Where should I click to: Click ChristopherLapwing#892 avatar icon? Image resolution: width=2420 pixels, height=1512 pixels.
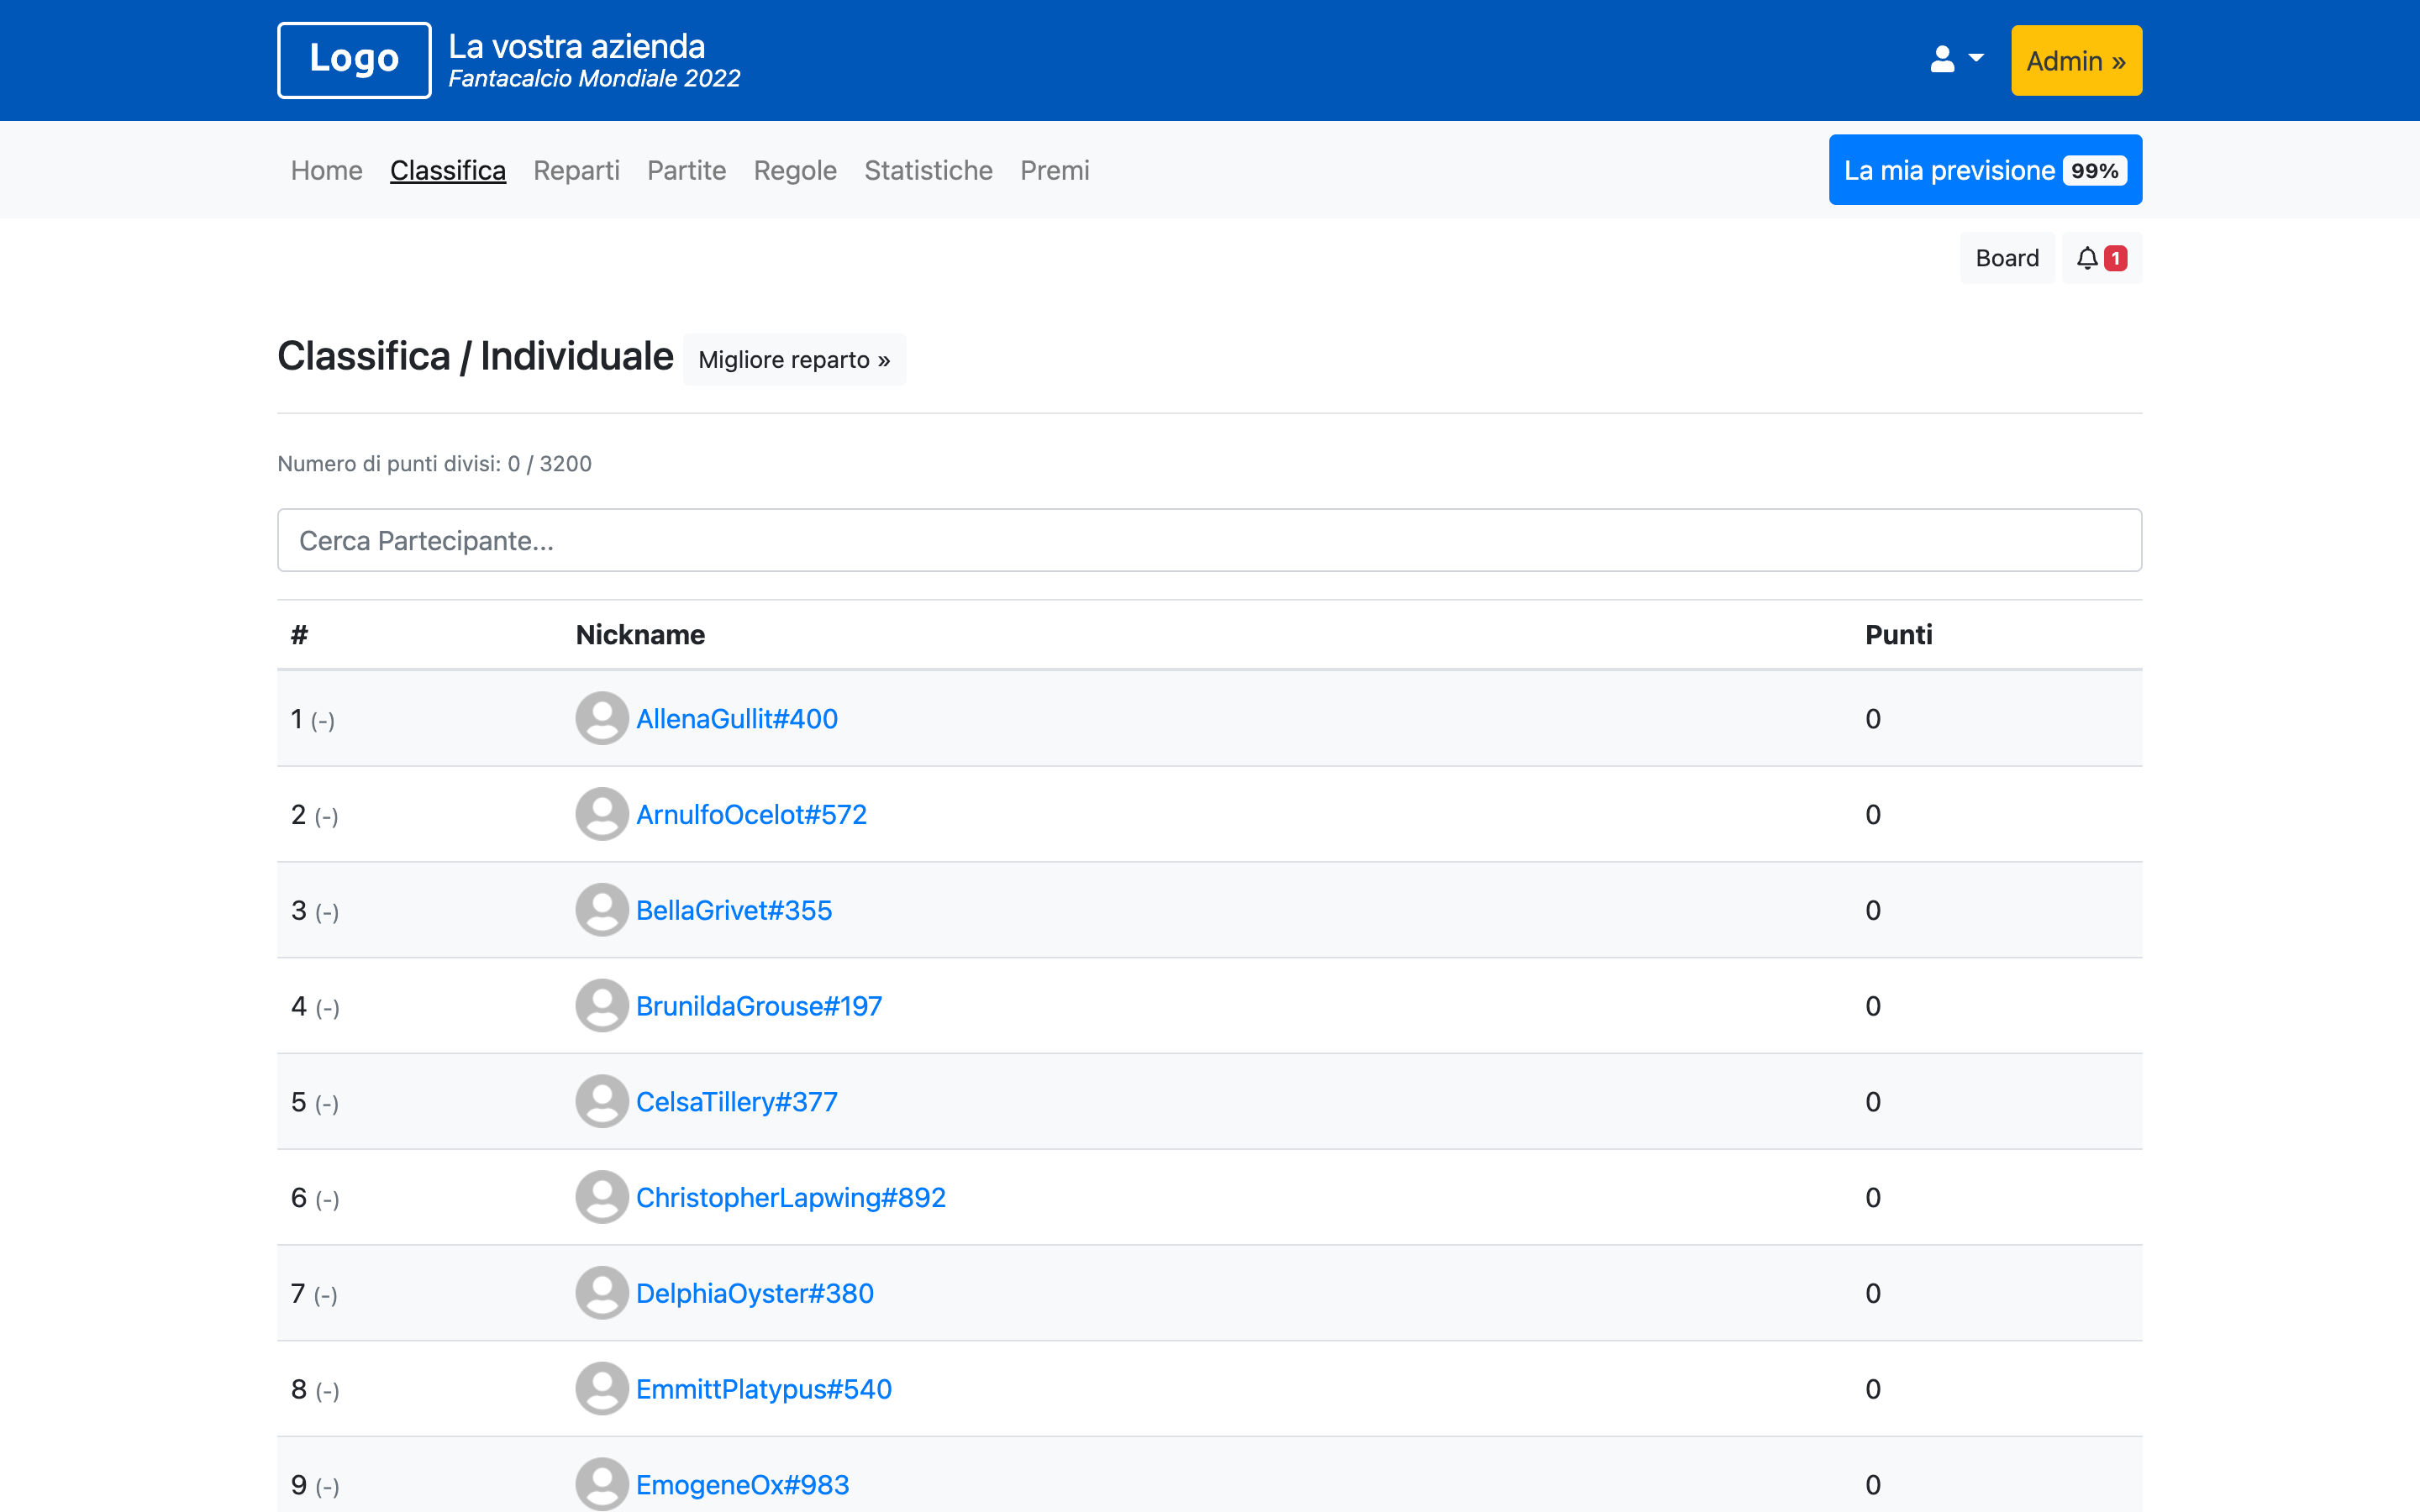pos(602,1197)
